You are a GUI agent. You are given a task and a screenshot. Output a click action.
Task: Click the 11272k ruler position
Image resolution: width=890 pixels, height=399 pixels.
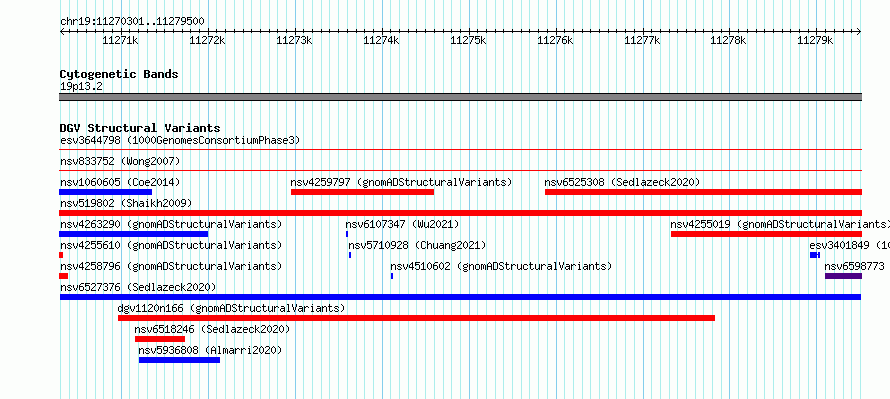[x=207, y=40]
